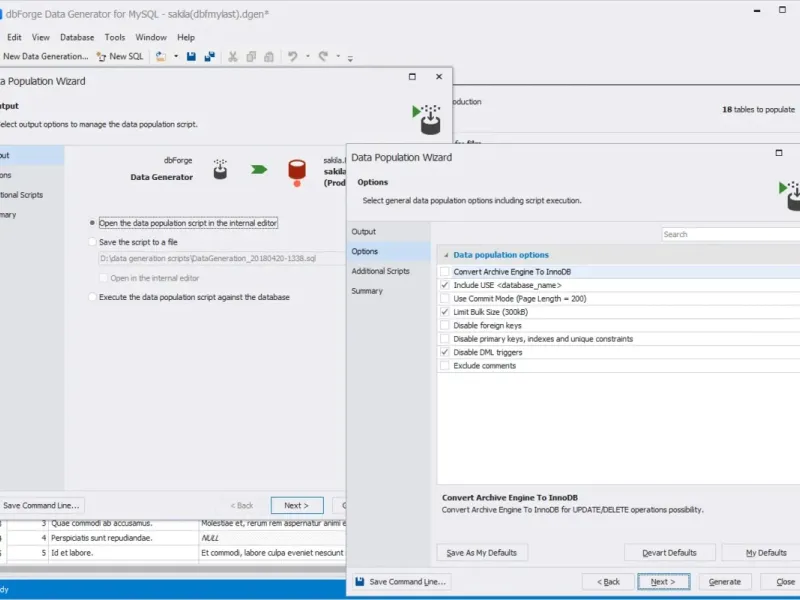This screenshot has width=800, height=600.
Task: Select 'Execute the data population script against database' radio
Action: [92, 297]
